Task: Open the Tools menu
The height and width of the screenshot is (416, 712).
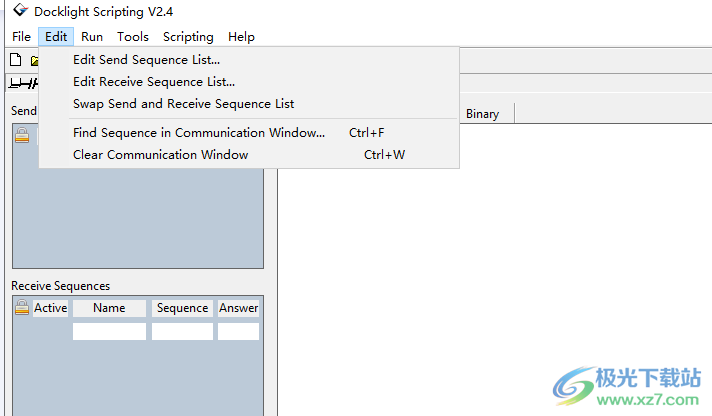Action: click(x=133, y=36)
